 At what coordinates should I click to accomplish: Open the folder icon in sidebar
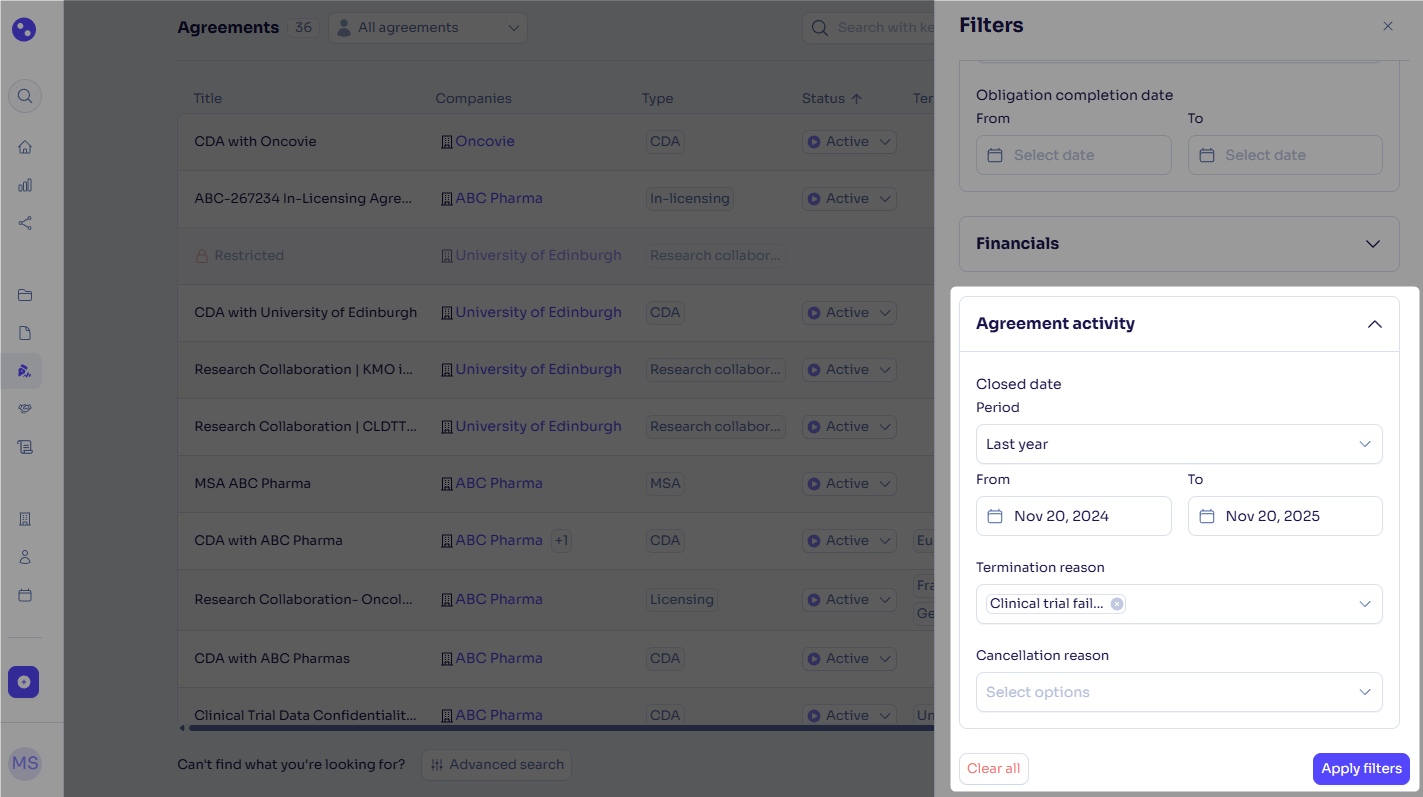tap(25, 295)
